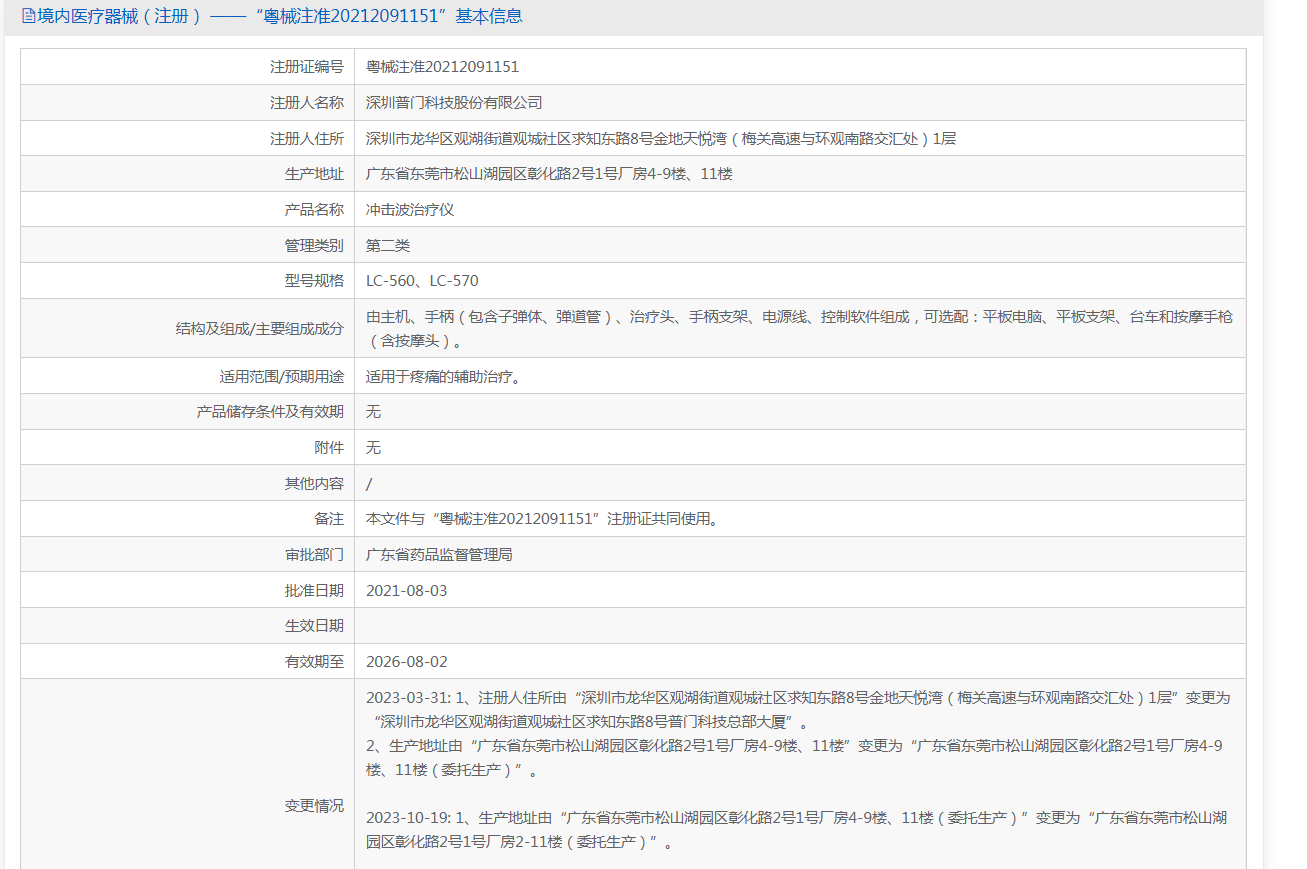The image size is (1307, 869).
Task: Click the document icon beside the page title
Action: 28,16
